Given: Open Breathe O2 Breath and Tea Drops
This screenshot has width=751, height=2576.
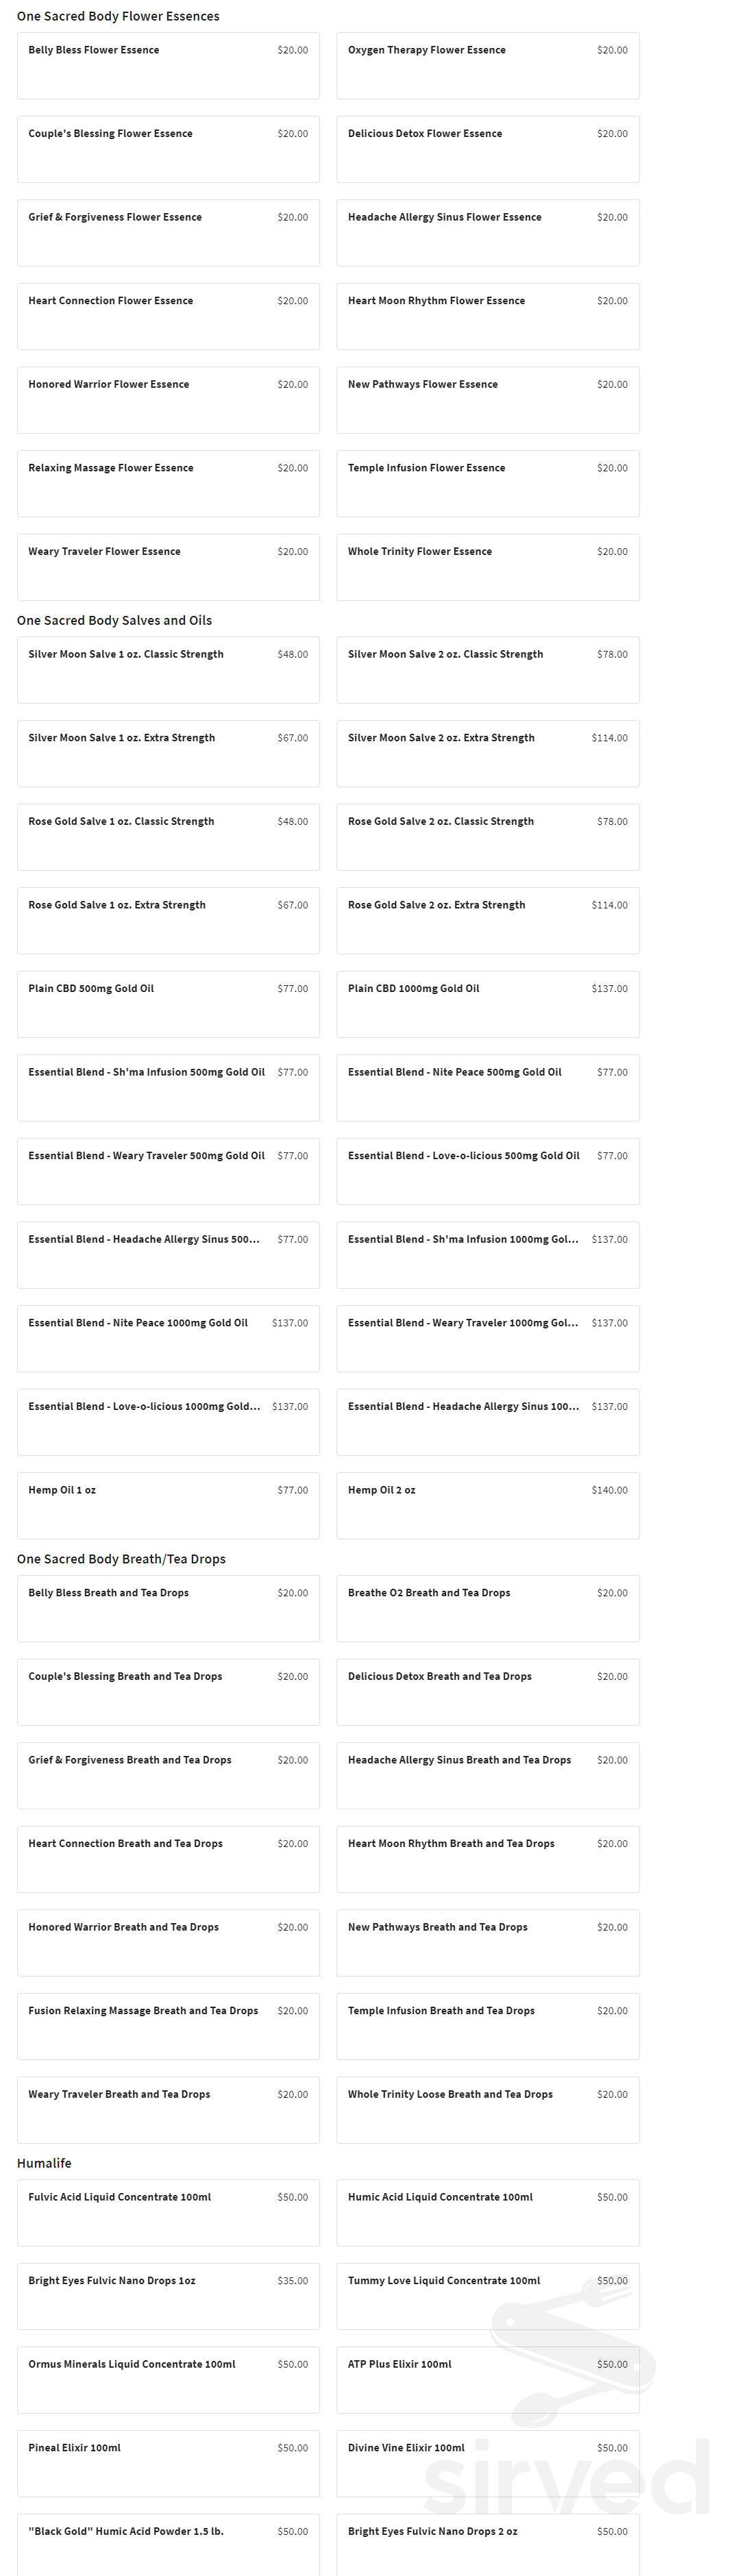Looking at the screenshot, I should click(x=488, y=1609).
